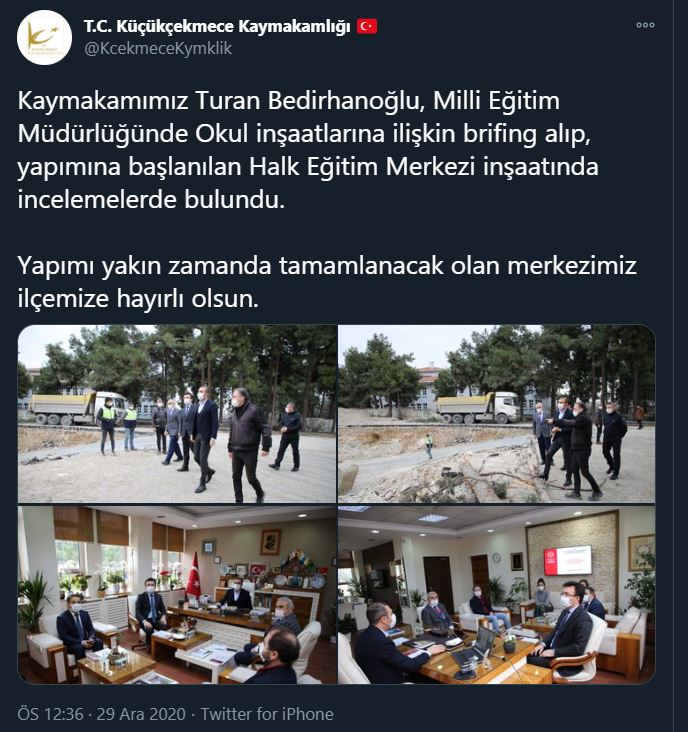The image size is (688, 732).
Task: Click the Halk Eğitim Merkezi text line
Action: click(x=308, y=167)
